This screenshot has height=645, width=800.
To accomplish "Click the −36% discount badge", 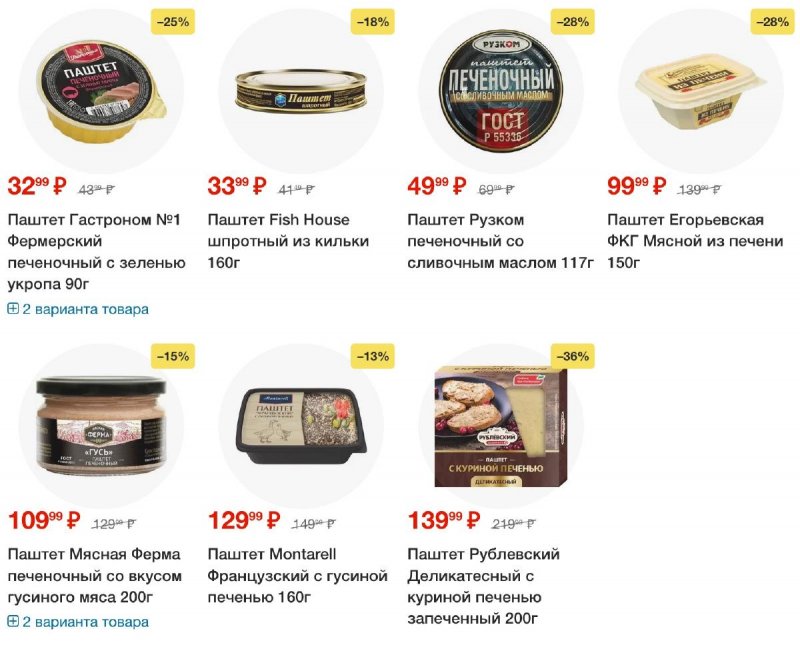I will [x=572, y=356].
